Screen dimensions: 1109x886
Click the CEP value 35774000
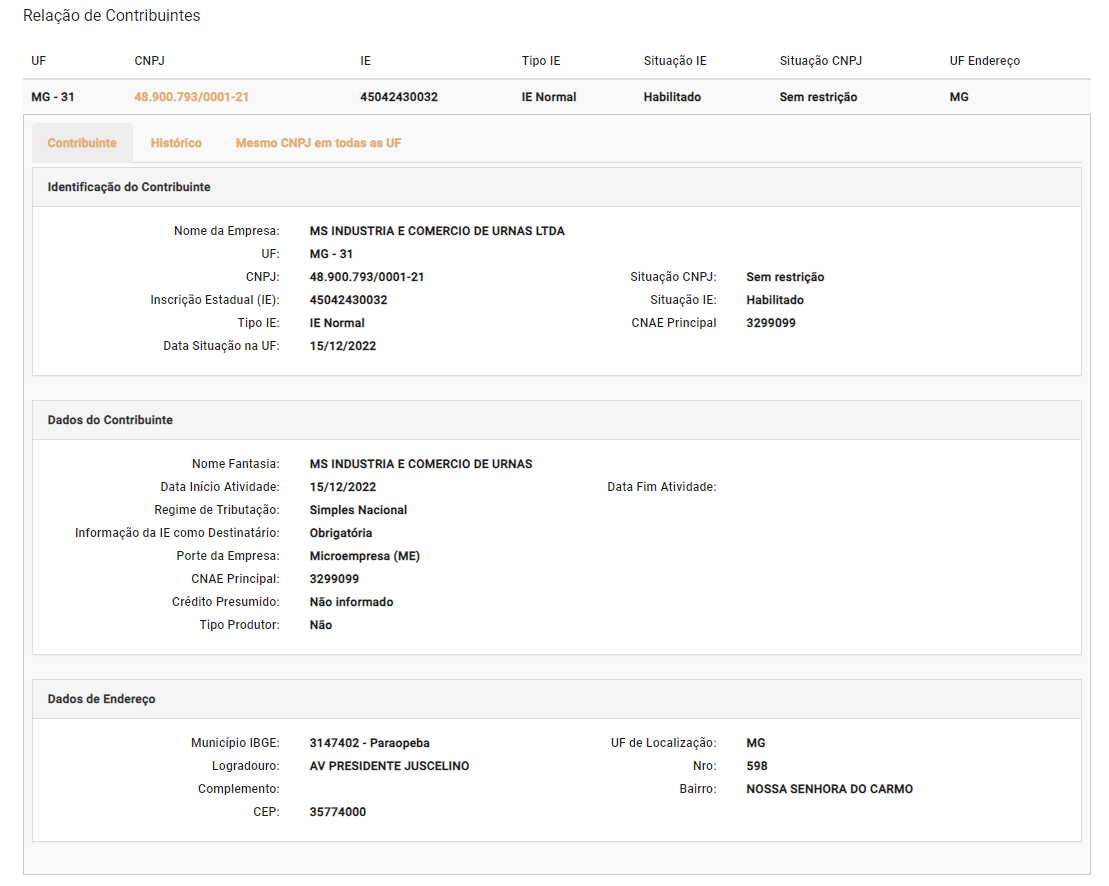coord(338,812)
